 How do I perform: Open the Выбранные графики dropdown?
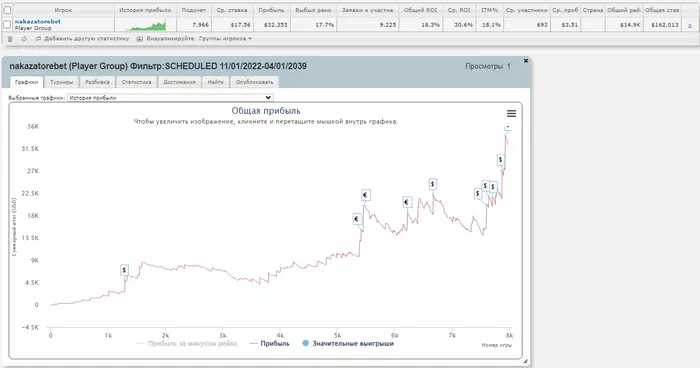point(170,97)
